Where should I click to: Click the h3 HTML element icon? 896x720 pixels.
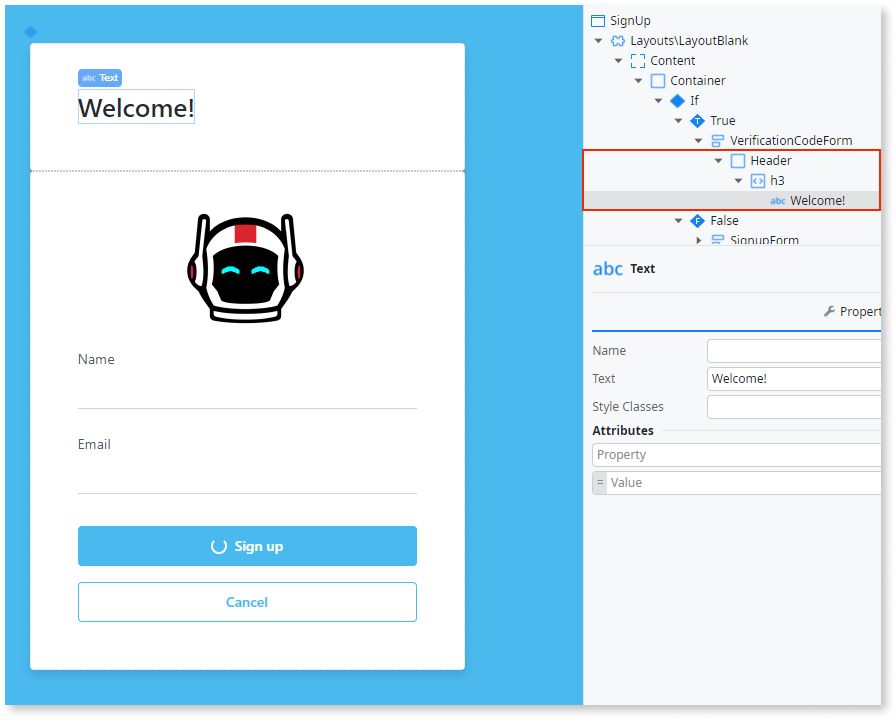[758, 181]
